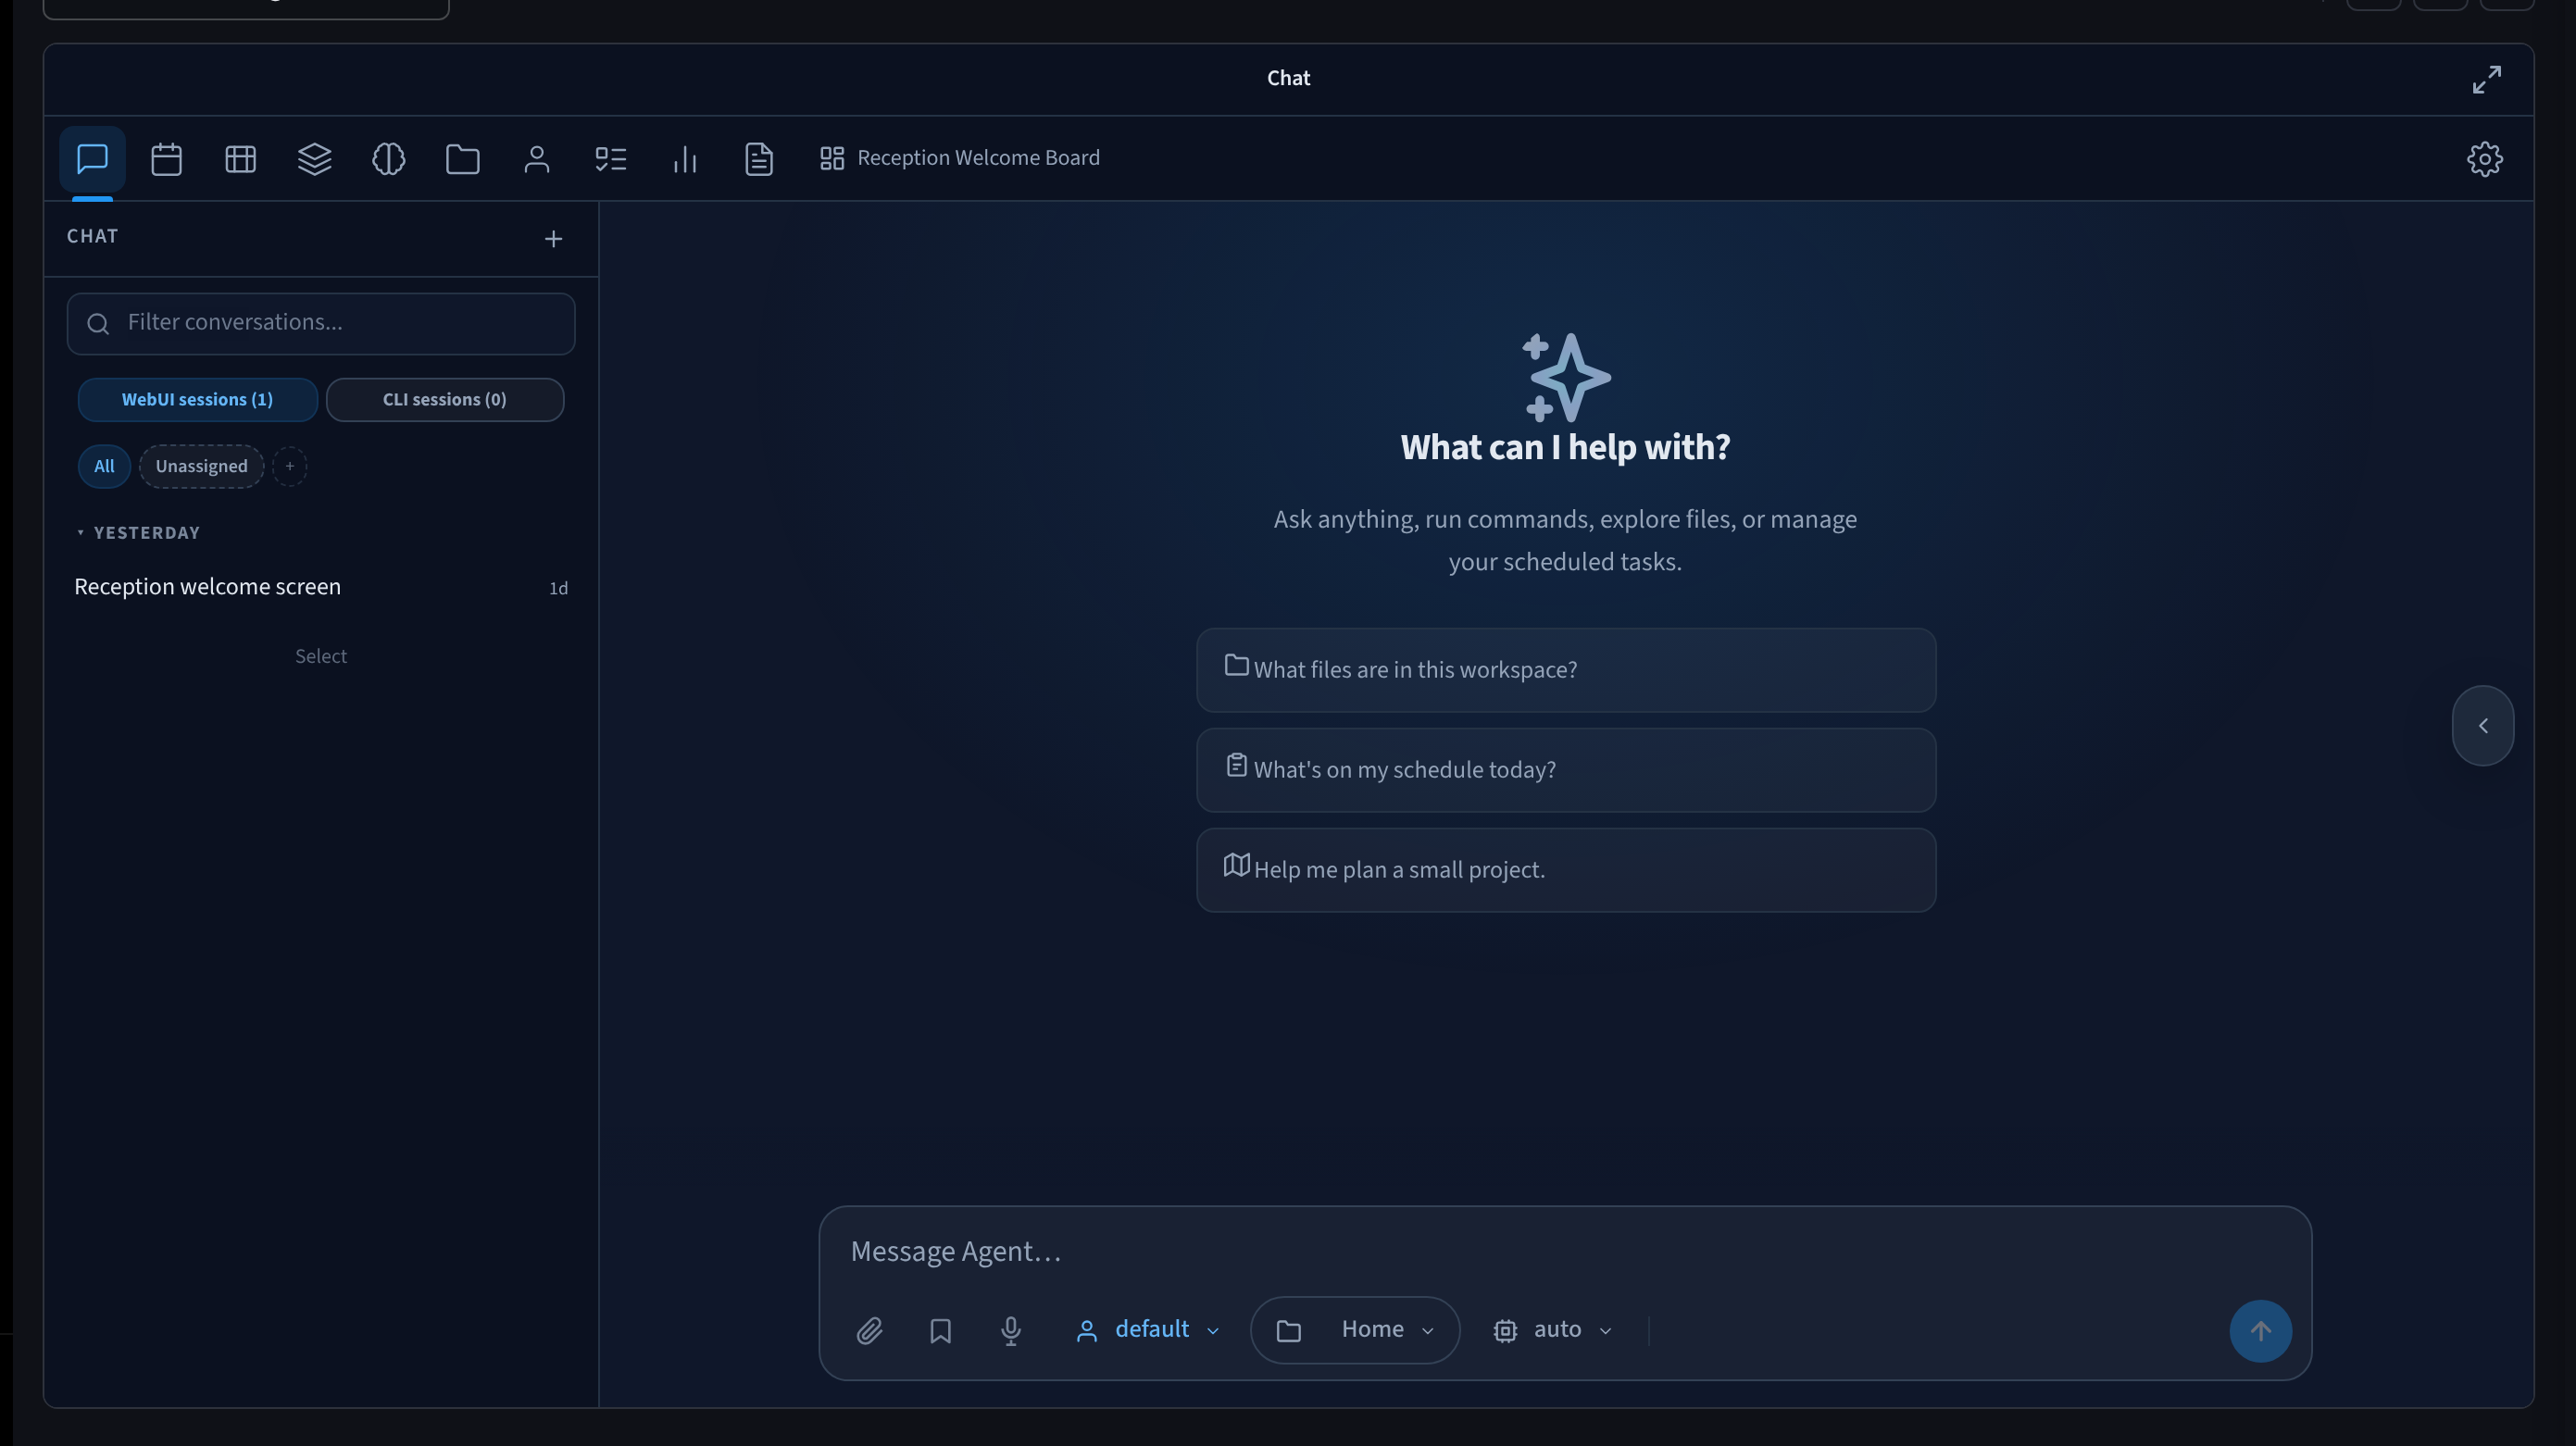Screen dimensions: 2576x1446
Task: Focus the Filter conversations search field
Action: click(x=321, y=323)
